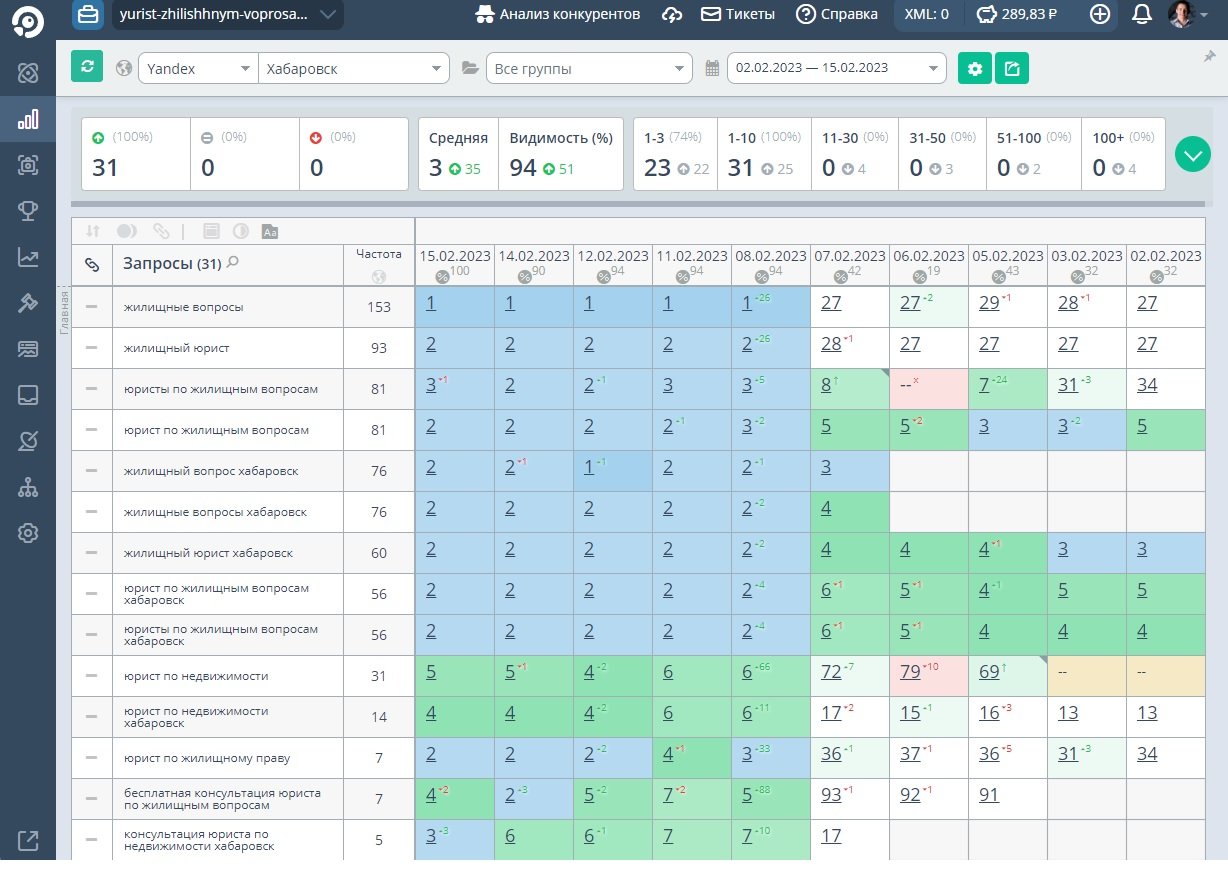Open the date range 02.02.2023 — 15.02.2023 field
This screenshot has height=870, width=1228.
(835, 68)
